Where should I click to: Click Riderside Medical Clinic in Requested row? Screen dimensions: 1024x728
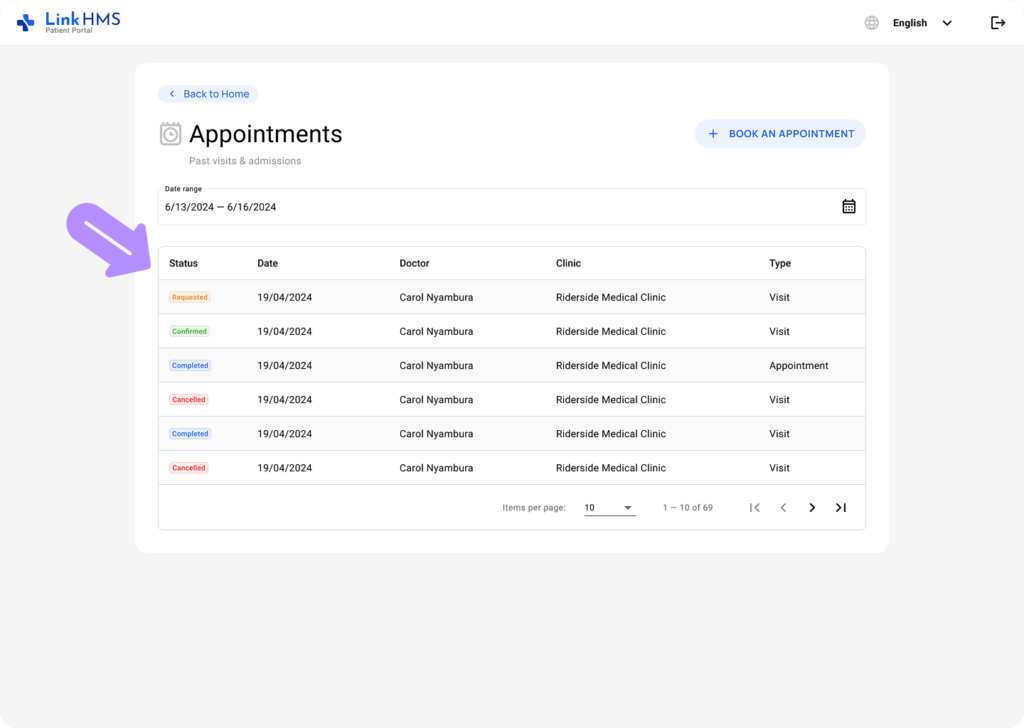click(611, 297)
